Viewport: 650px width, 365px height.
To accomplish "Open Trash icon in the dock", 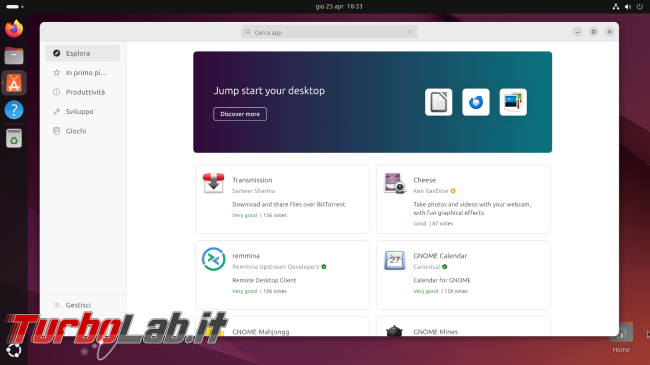I will coord(14,138).
